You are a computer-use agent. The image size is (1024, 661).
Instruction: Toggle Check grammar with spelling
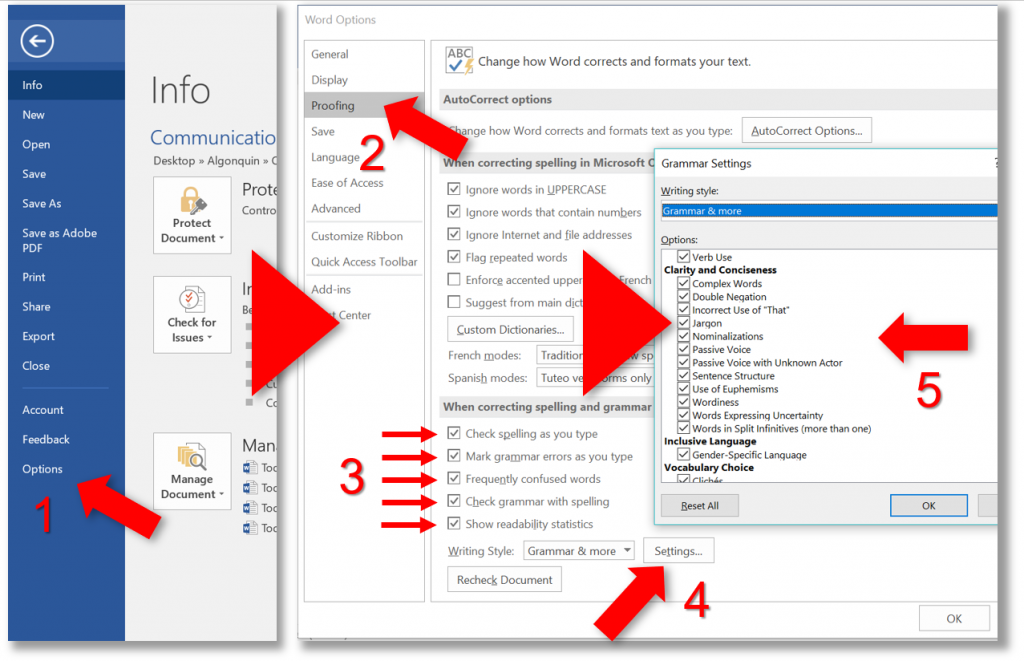coord(454,501)
